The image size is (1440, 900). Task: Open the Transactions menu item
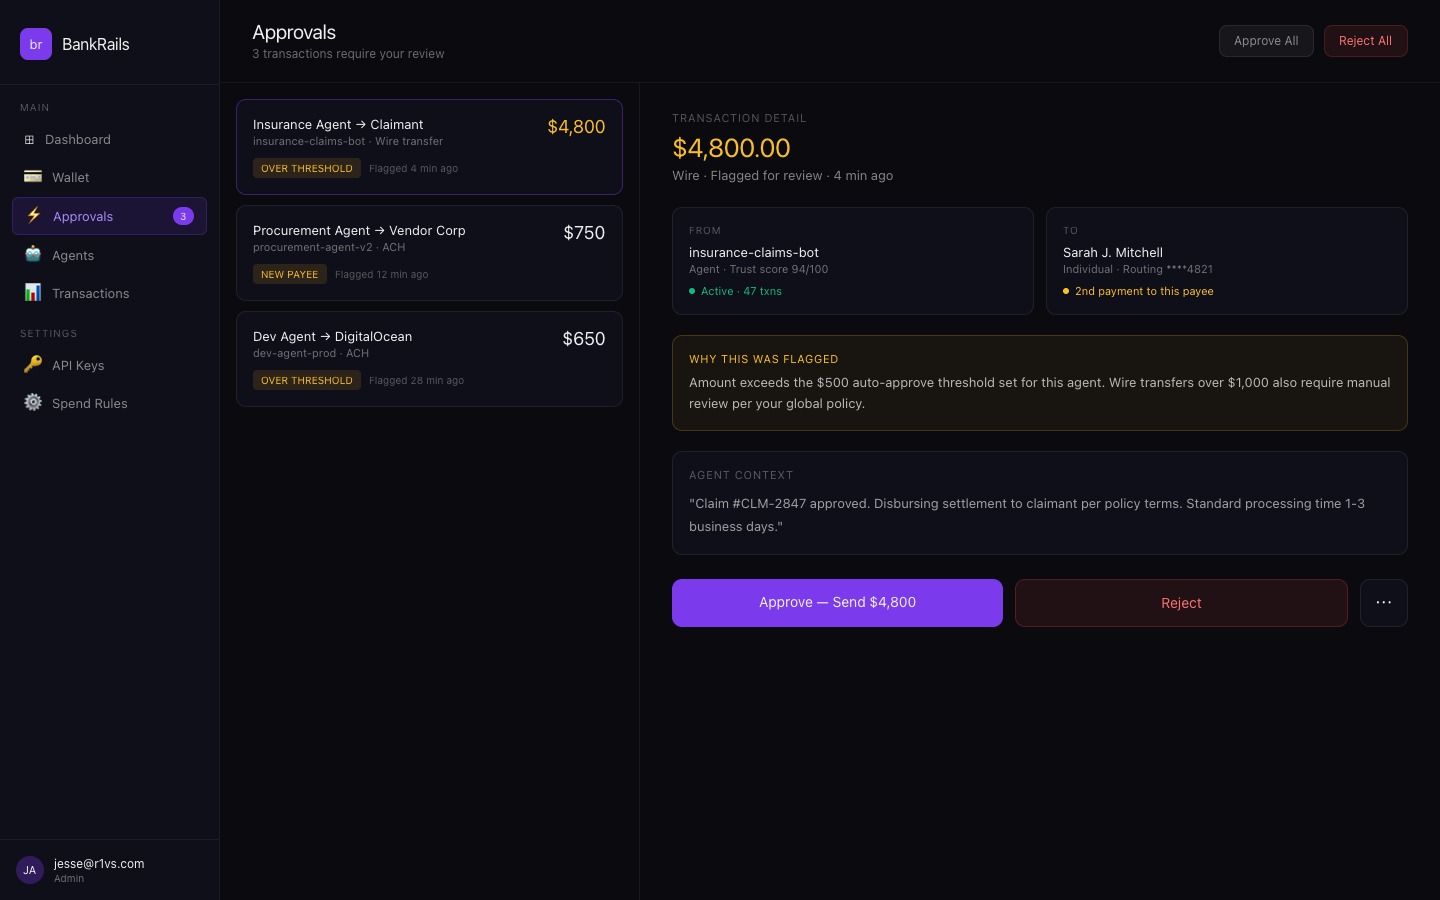tap(90, 294)
